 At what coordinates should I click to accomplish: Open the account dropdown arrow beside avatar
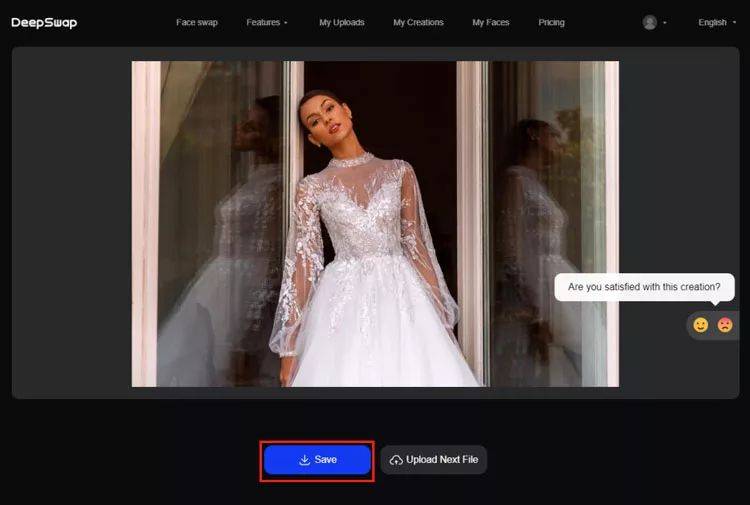point(664,23)
